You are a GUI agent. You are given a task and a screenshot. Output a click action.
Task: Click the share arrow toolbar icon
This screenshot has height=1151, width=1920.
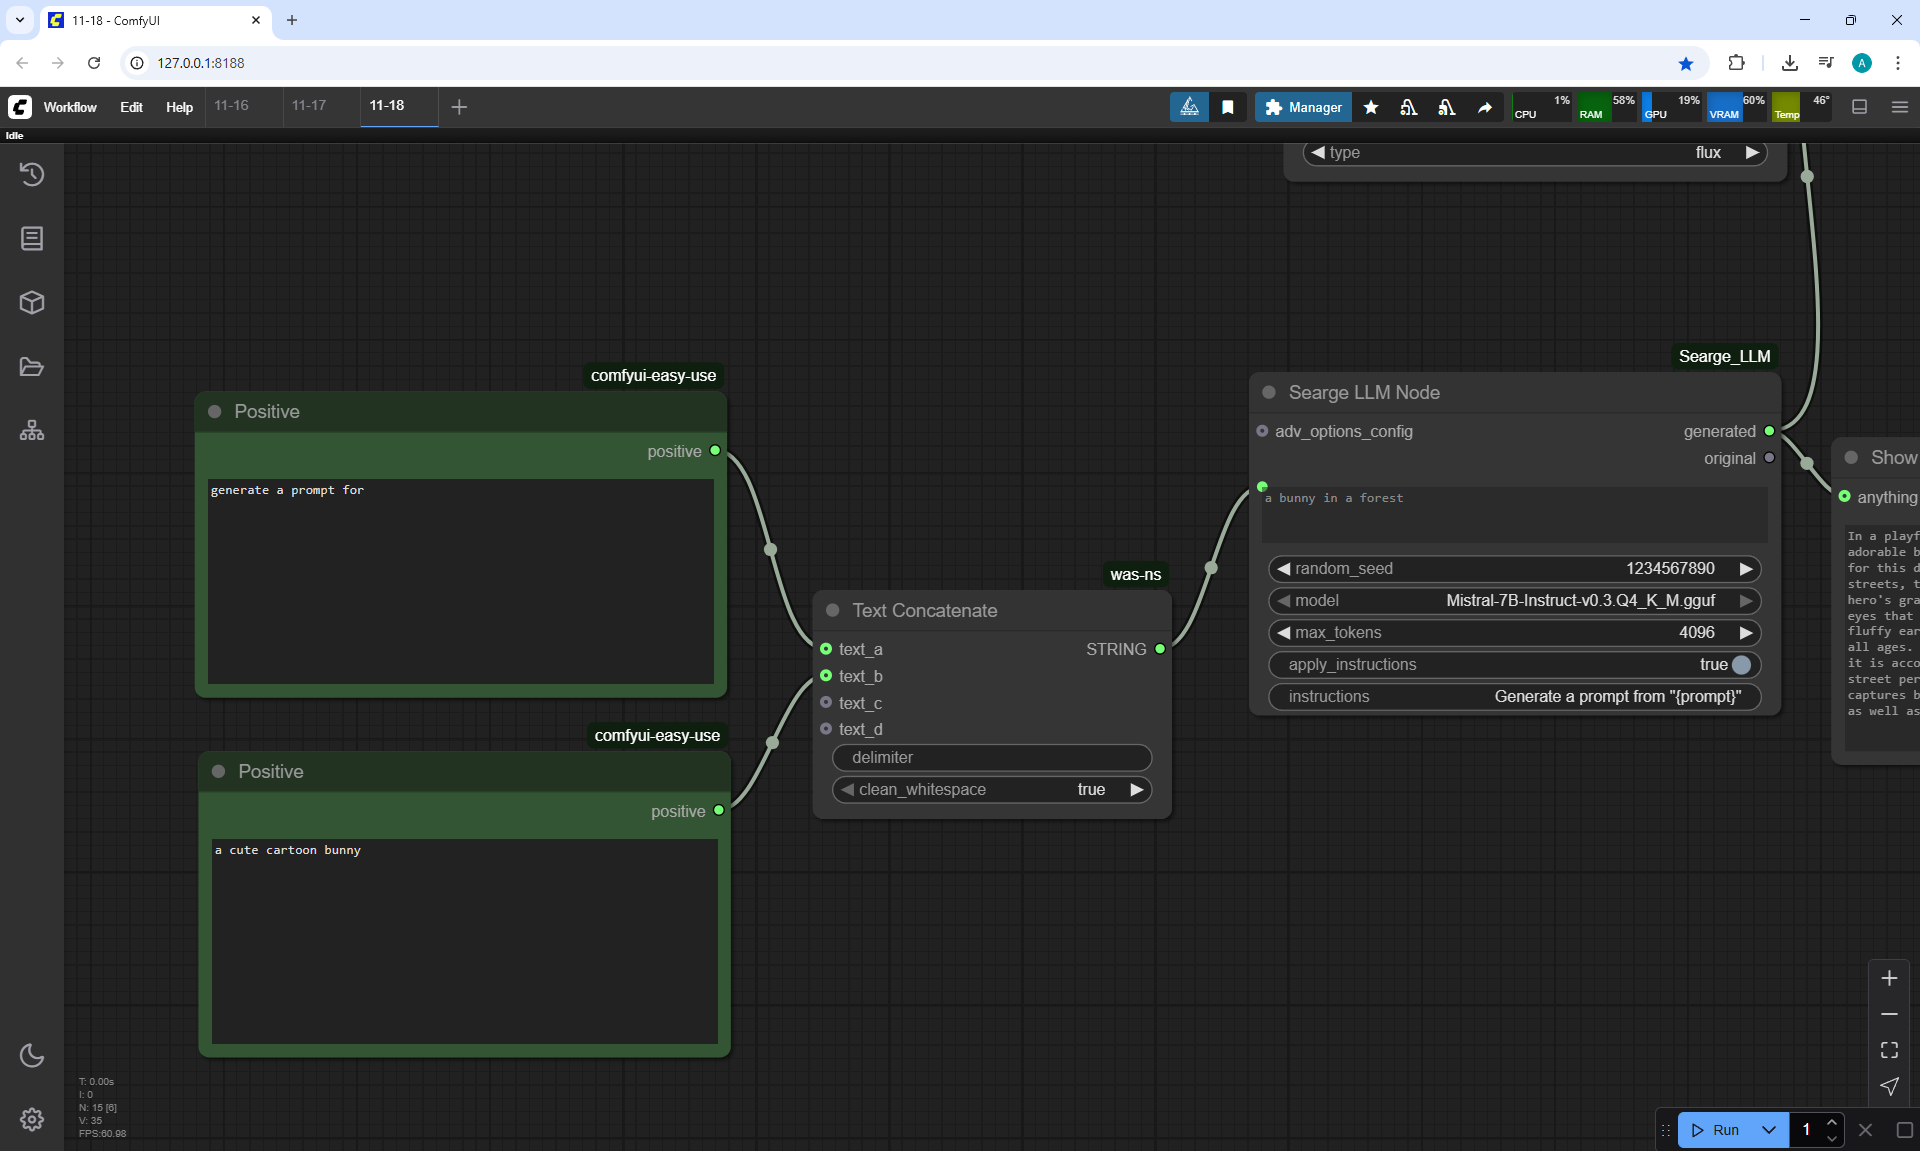[1485, 107]
